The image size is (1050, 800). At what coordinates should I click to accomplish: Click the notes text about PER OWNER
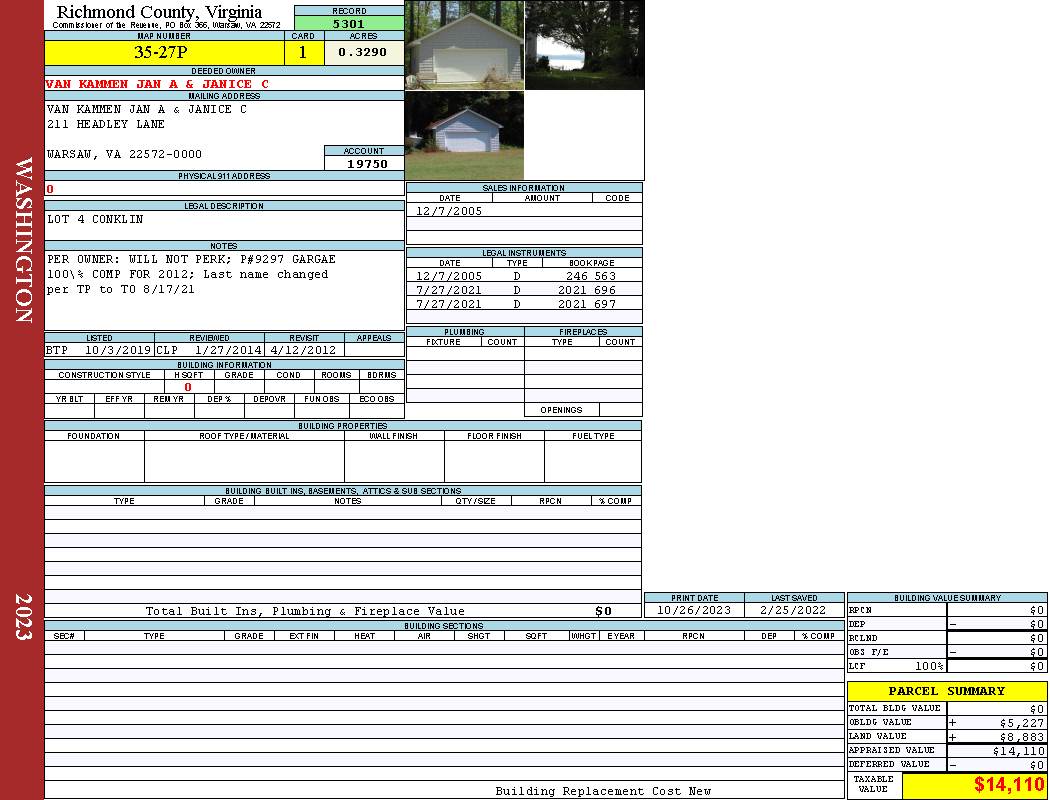(x=191, y=259)
